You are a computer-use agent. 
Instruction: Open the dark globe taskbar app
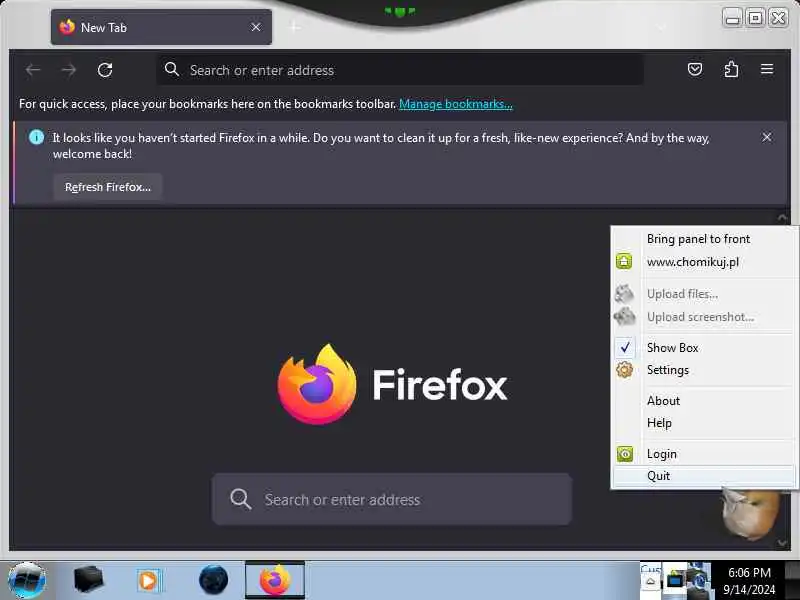(x=213, y=580)
